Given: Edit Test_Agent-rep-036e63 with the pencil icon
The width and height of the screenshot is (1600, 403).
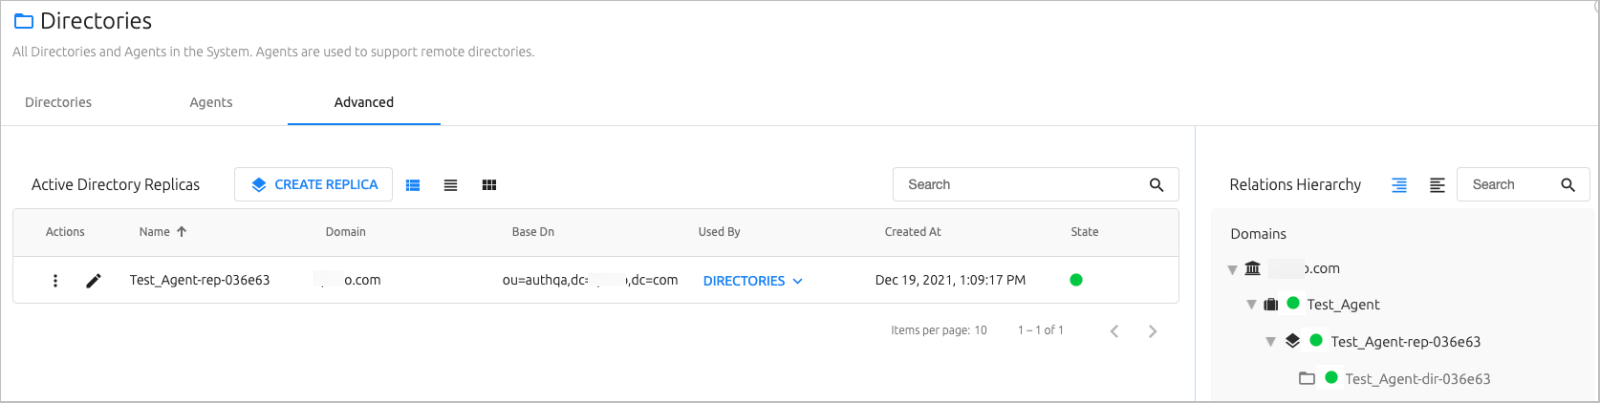Looking at the screenshot, I should pos(93,281).
